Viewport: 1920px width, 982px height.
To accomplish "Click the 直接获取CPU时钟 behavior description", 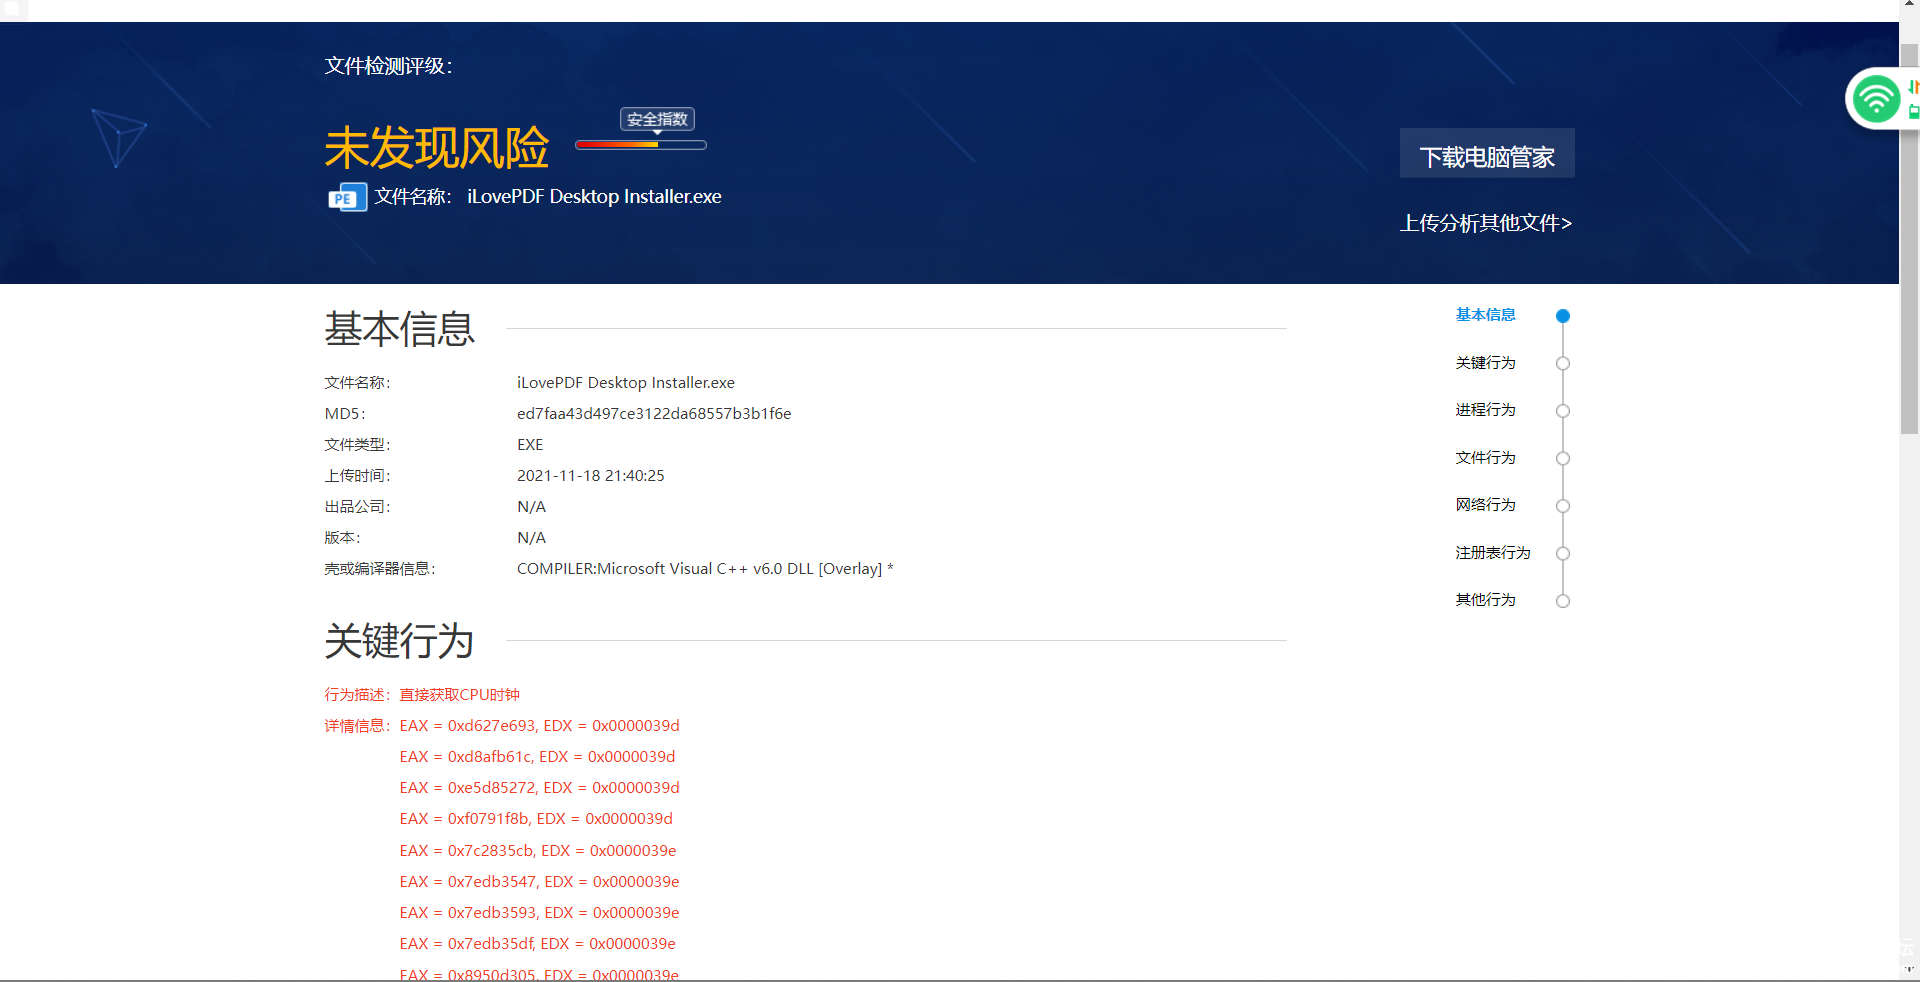I will [460, 695].
